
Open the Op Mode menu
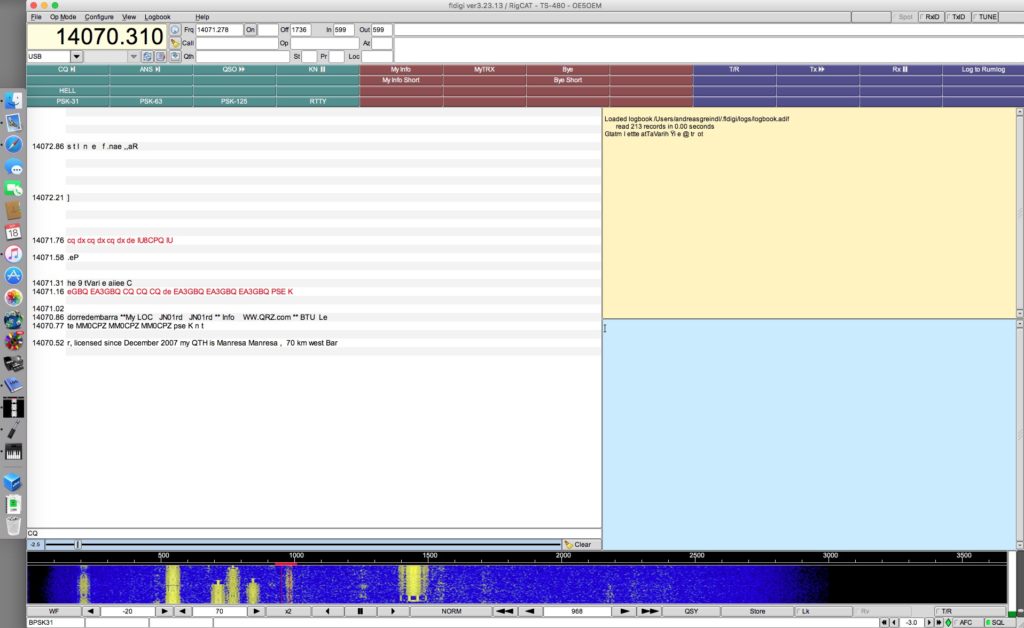pos(63,17)
